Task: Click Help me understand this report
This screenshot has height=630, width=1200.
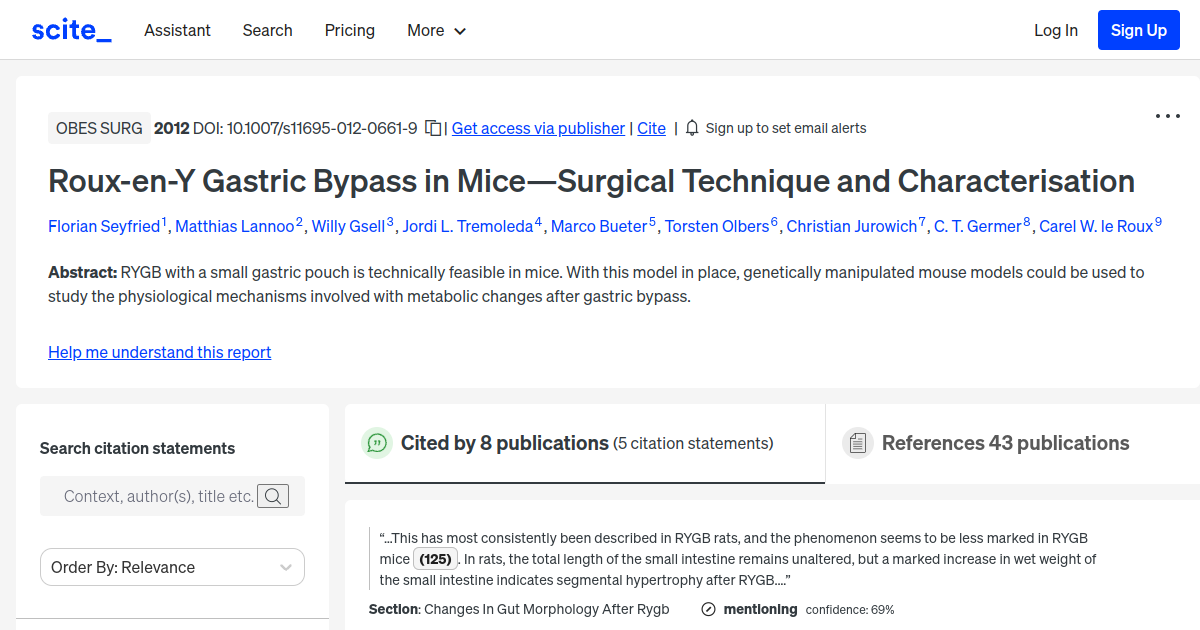Action: click(x=159, y=352)
